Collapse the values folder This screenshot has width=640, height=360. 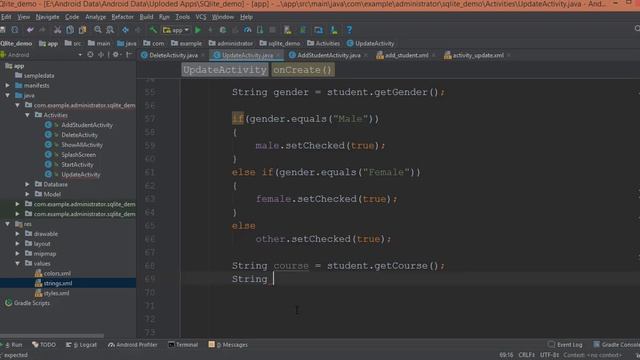click(18, 263)
